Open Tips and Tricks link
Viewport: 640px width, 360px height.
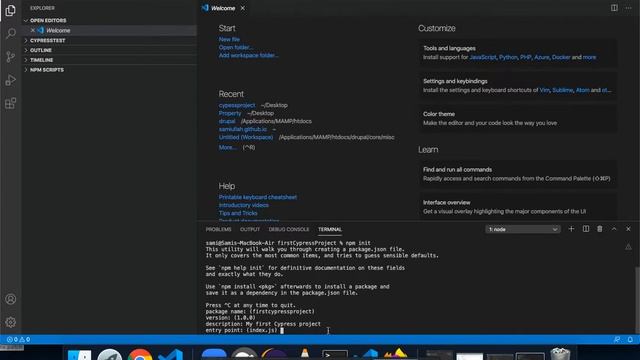coord(238,213)
